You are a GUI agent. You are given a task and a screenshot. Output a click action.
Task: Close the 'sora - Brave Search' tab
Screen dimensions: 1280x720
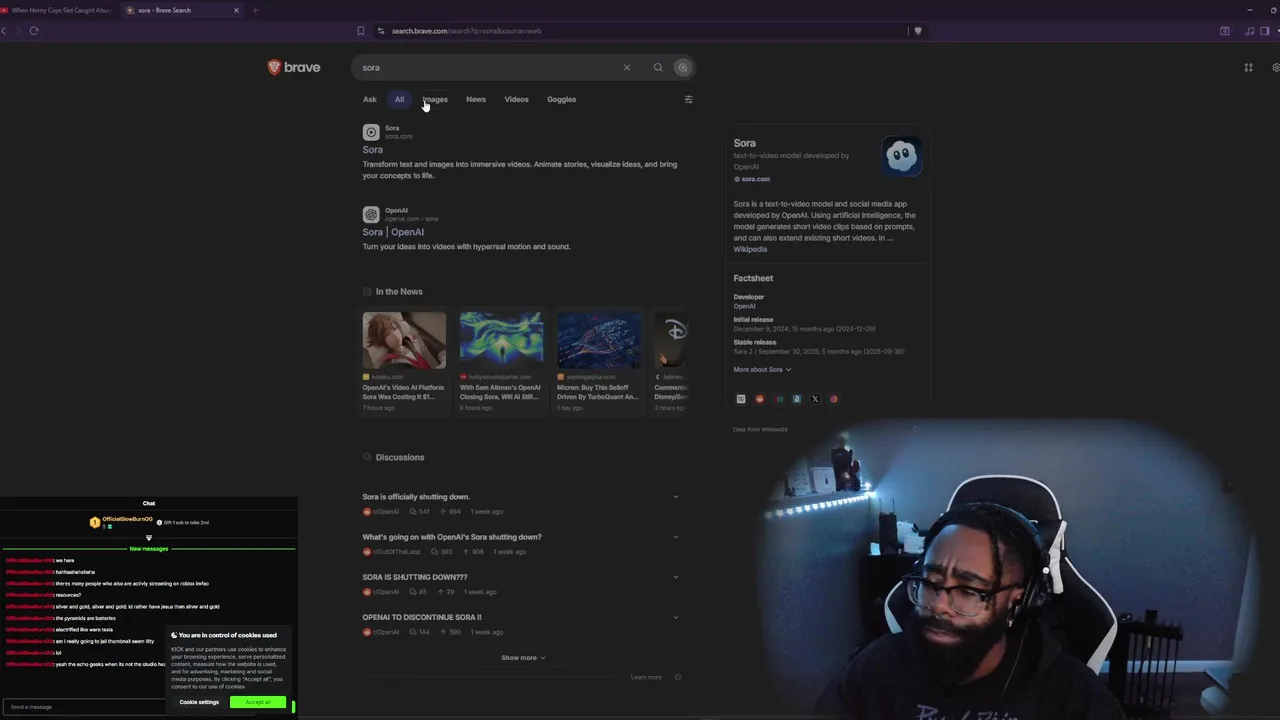click(x=236, y=10)
